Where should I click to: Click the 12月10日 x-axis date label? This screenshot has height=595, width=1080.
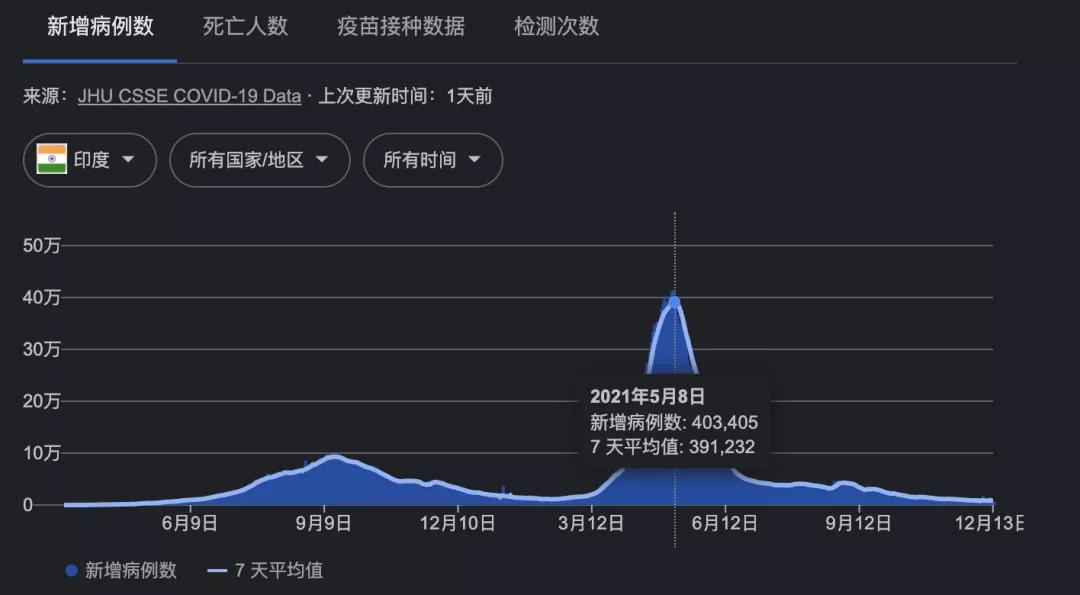pyautogui.click(x=457, y=523)
